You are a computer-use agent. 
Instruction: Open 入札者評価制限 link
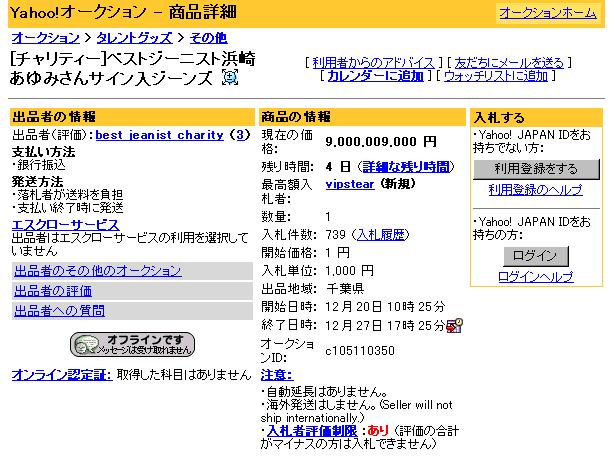coord(312,431)
